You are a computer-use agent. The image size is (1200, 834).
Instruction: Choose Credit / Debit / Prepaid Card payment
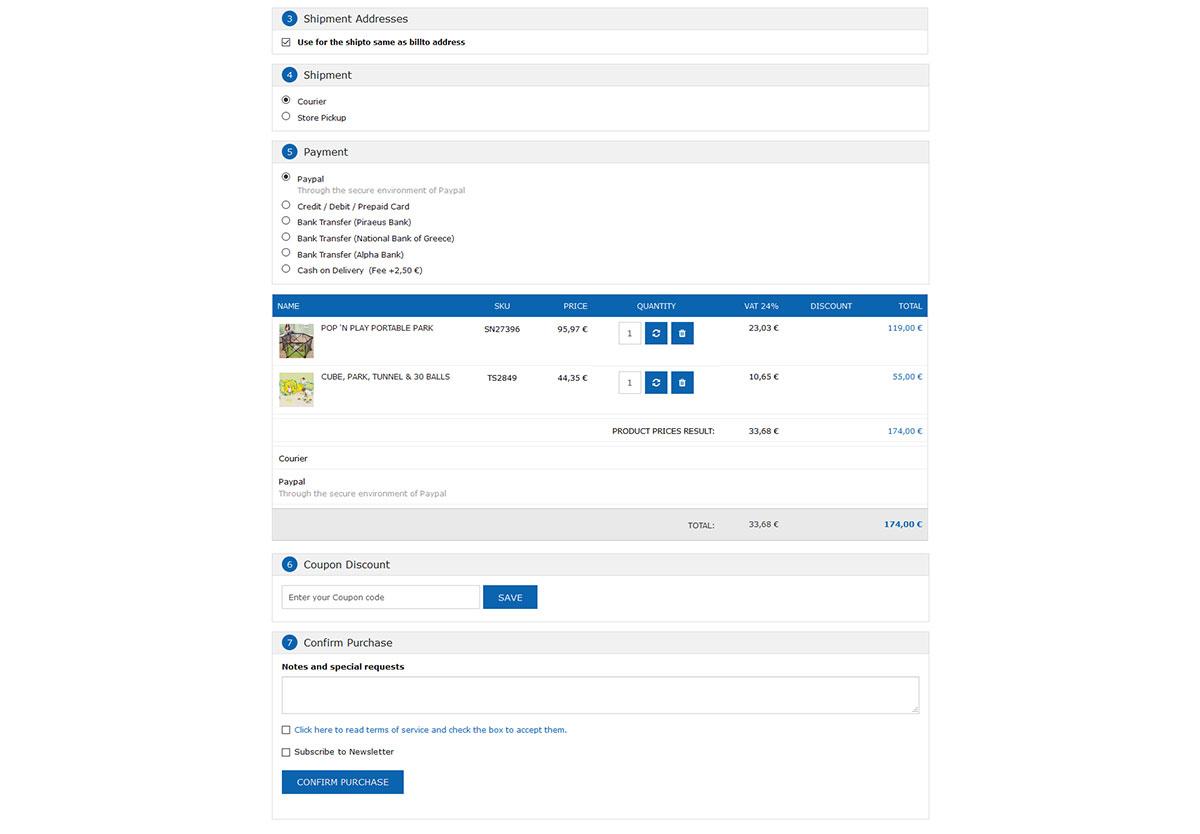coord(286,205)
